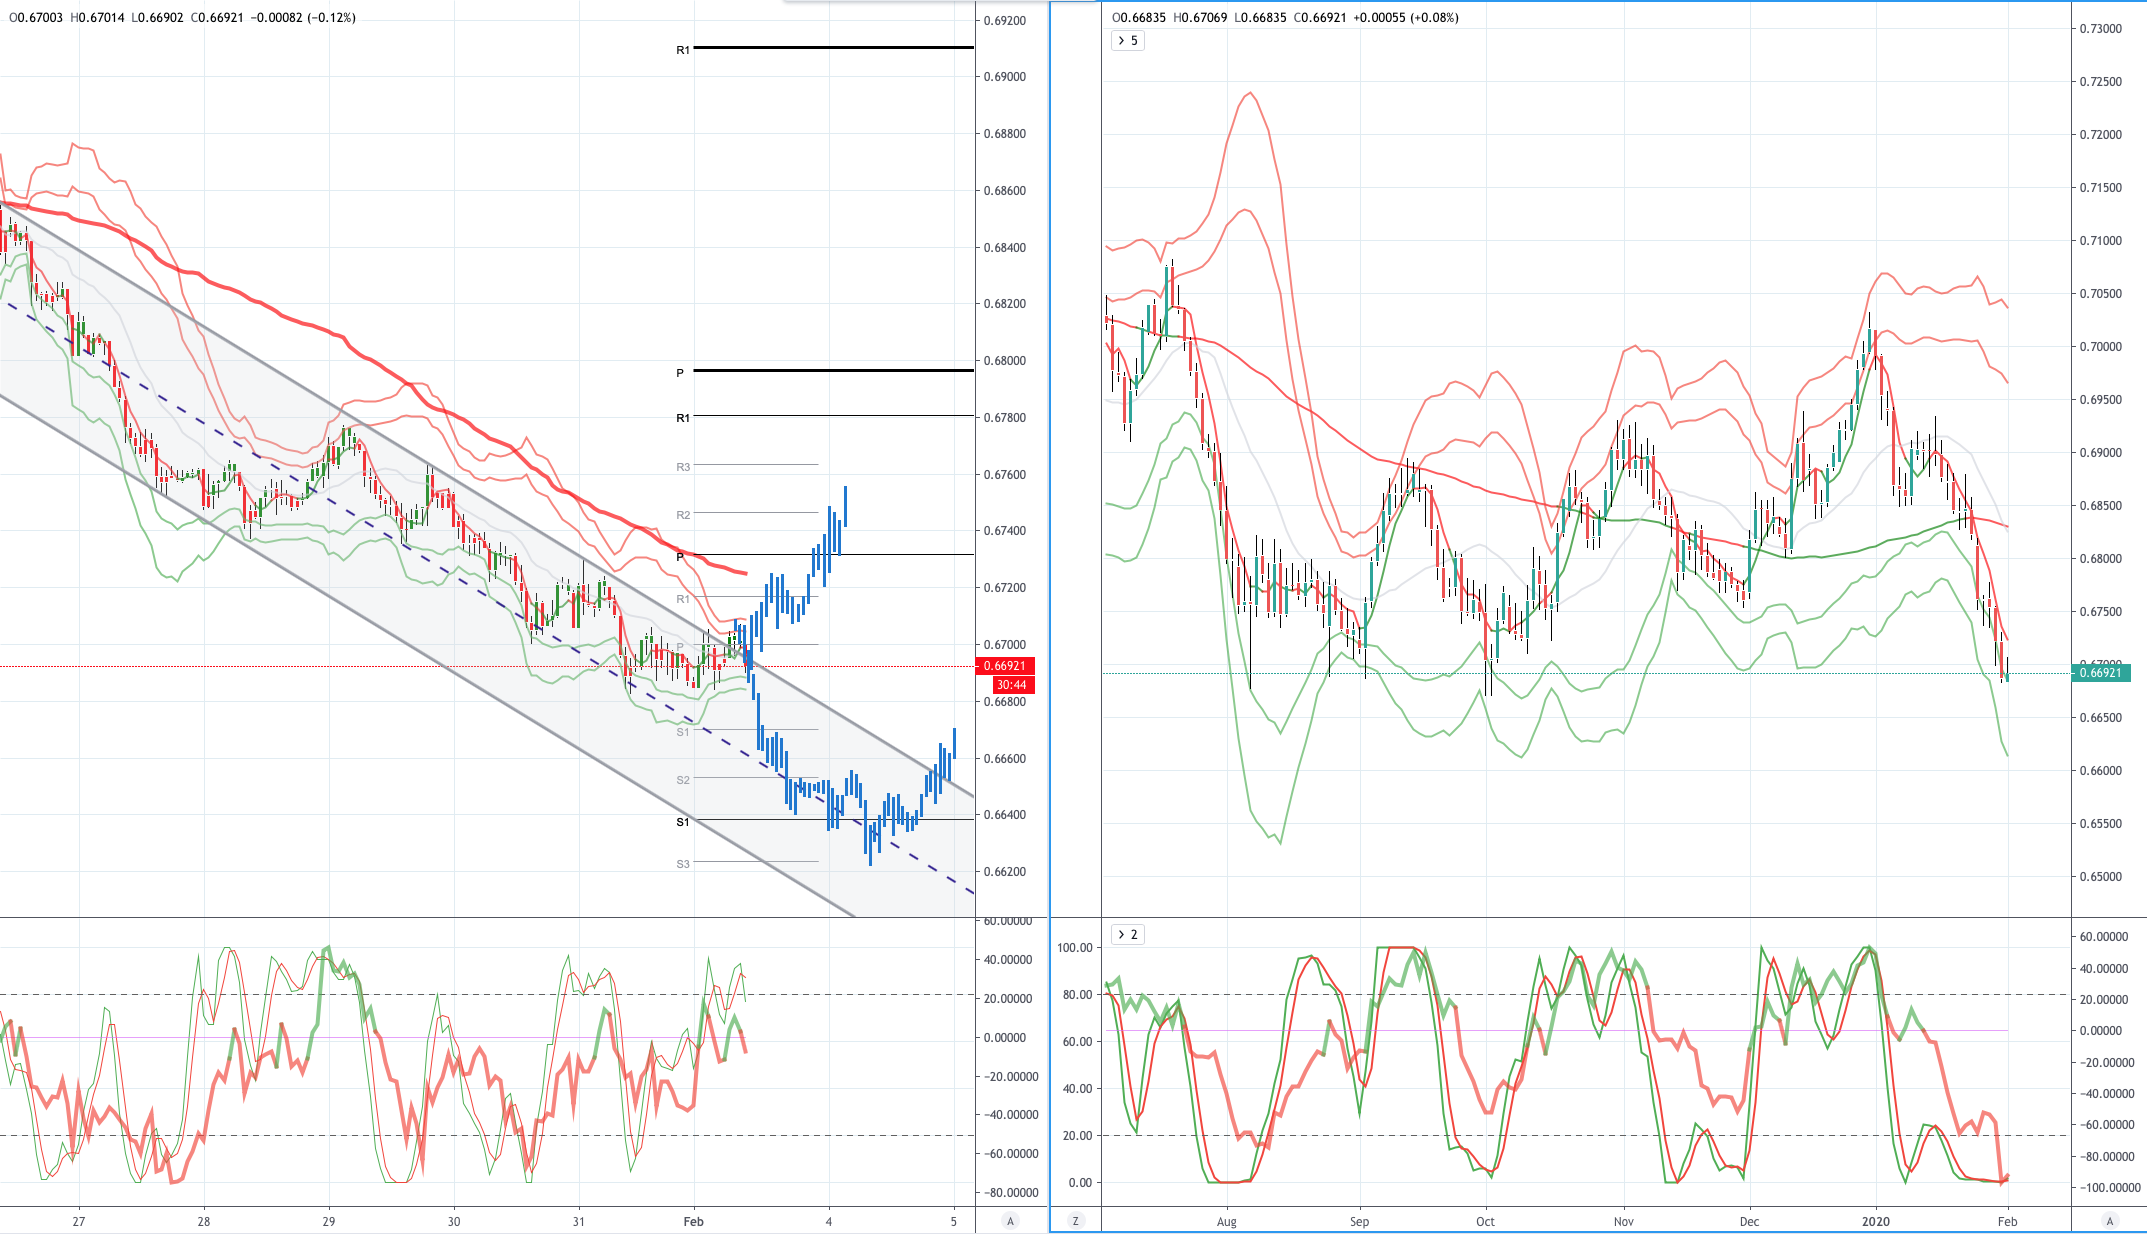This screenshot has height=1235, width=2147.
Task: Click the date label 31 on time axis
Action: click(579, 1221)
